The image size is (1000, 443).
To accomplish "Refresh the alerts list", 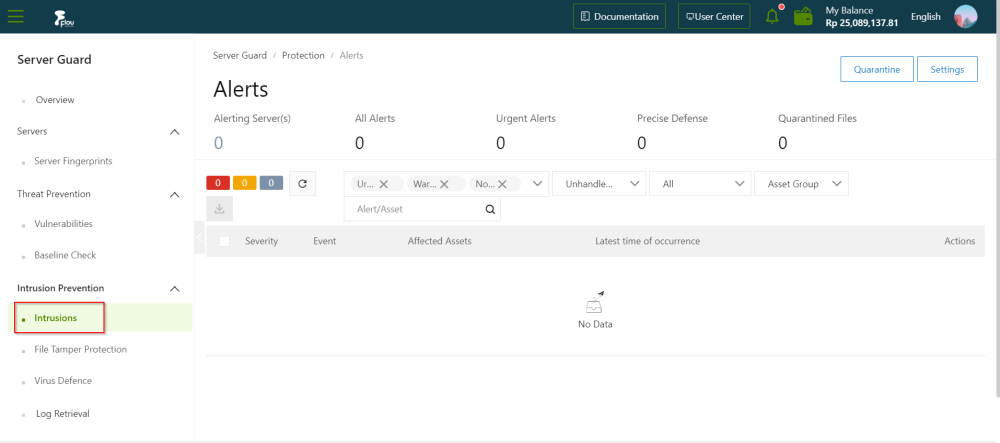I will coord(302,184).
